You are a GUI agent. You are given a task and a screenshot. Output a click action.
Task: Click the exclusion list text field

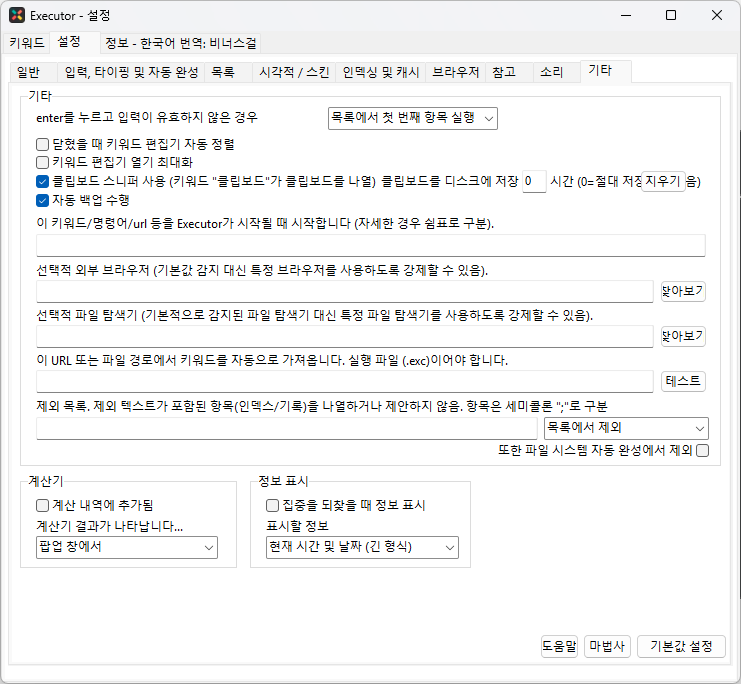click(287, 428)
